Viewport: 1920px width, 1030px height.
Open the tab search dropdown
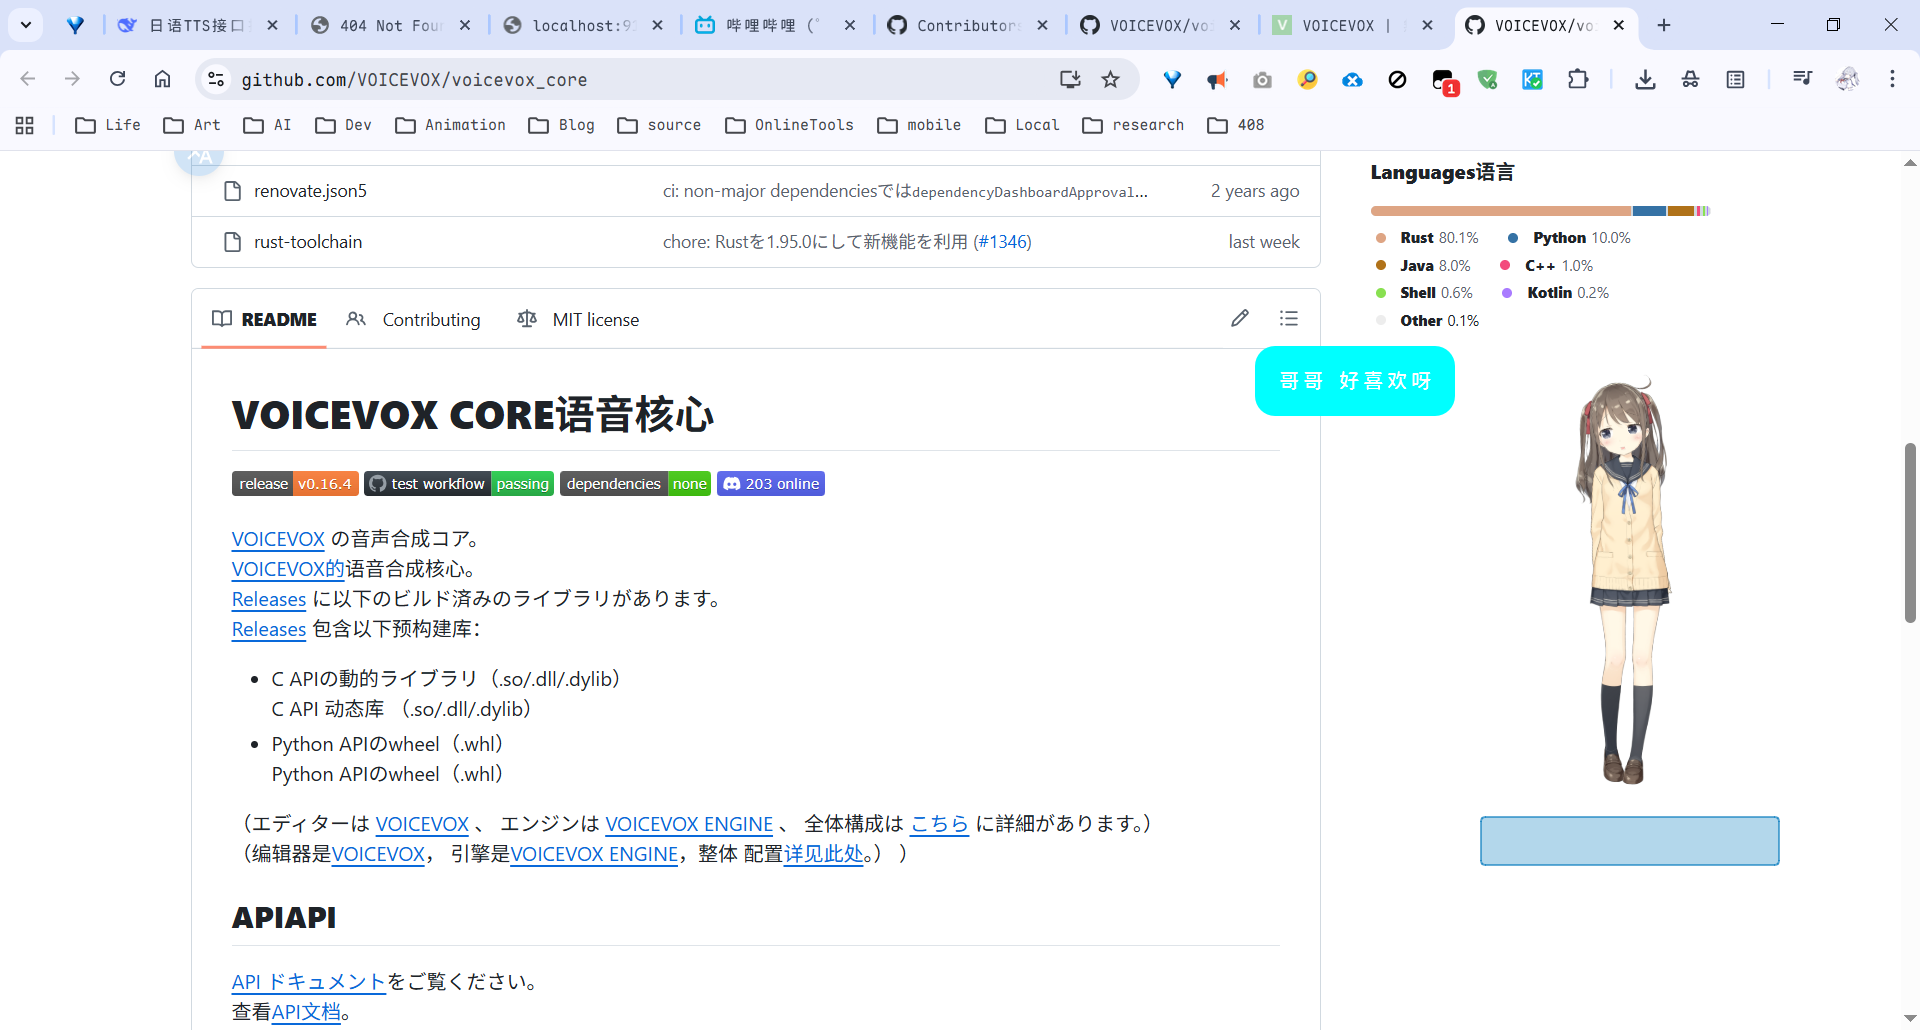pyautogui.click(x=26, y=25)
